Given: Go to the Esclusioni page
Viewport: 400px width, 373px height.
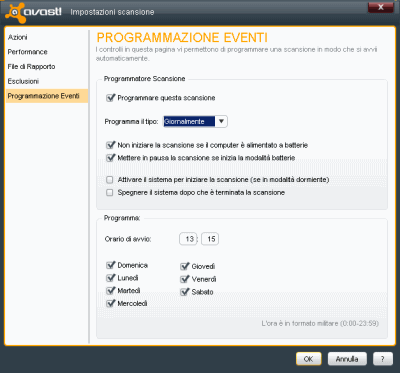Looking at the screenshot, I should pyautogui.click(x=23, y=81).
